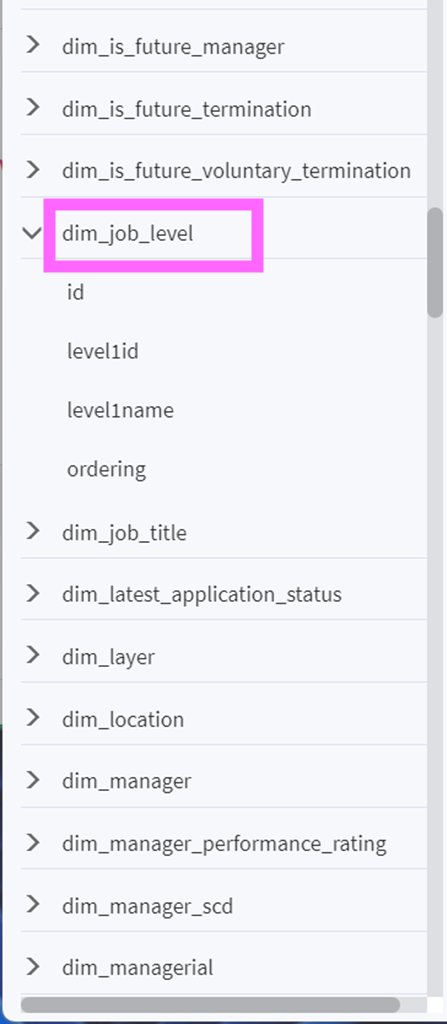Expand dim_is_future_voluntary_termination node

(33, 170)
